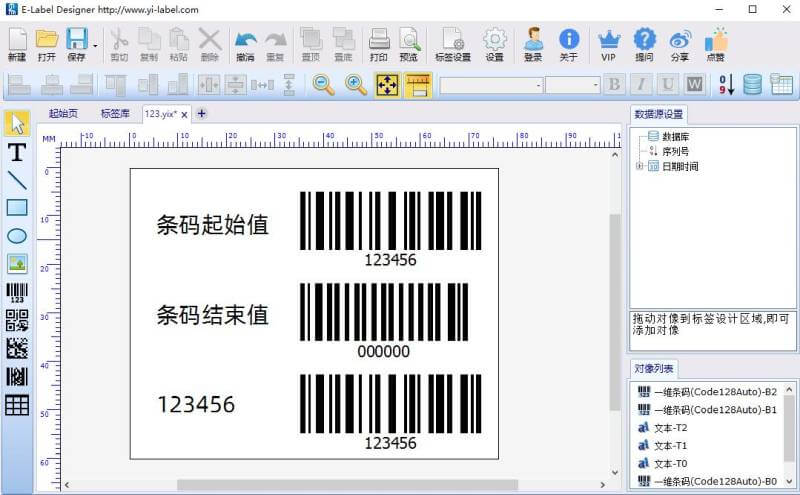Select 数据库 in data source tree
Viewport: 800px width, 495px height.
click(x=676, y=136)
